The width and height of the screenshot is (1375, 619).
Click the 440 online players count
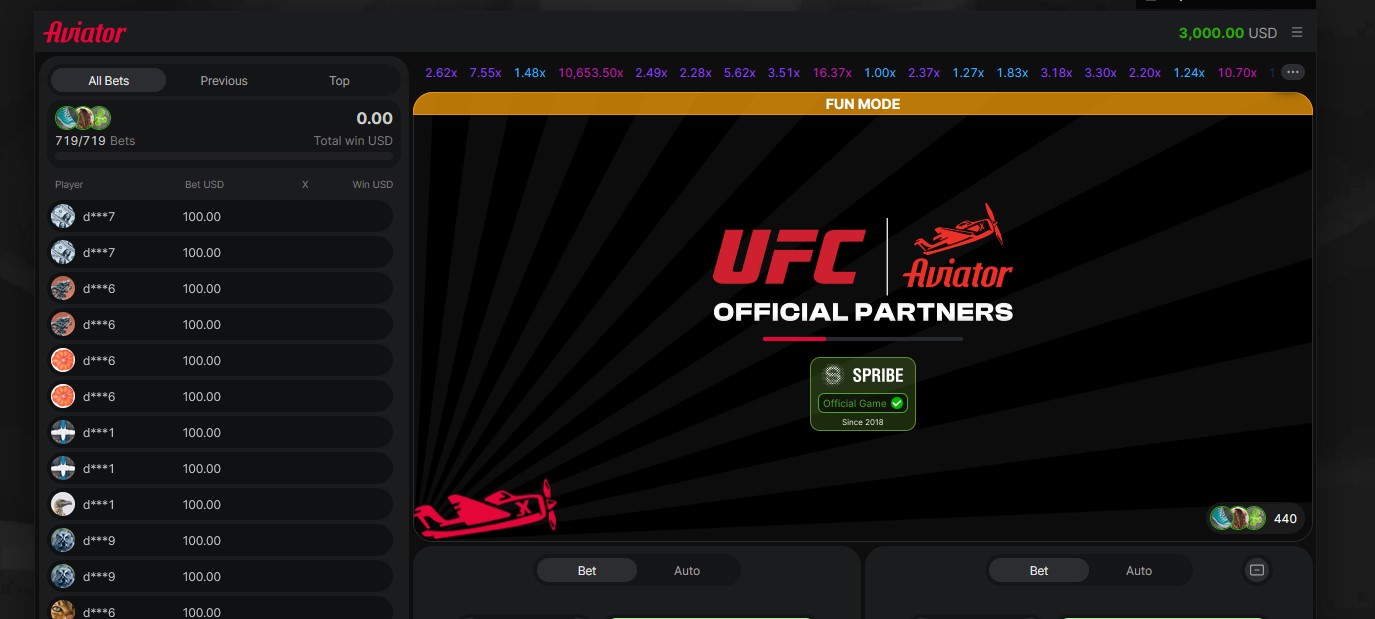tap(1285, 518)
